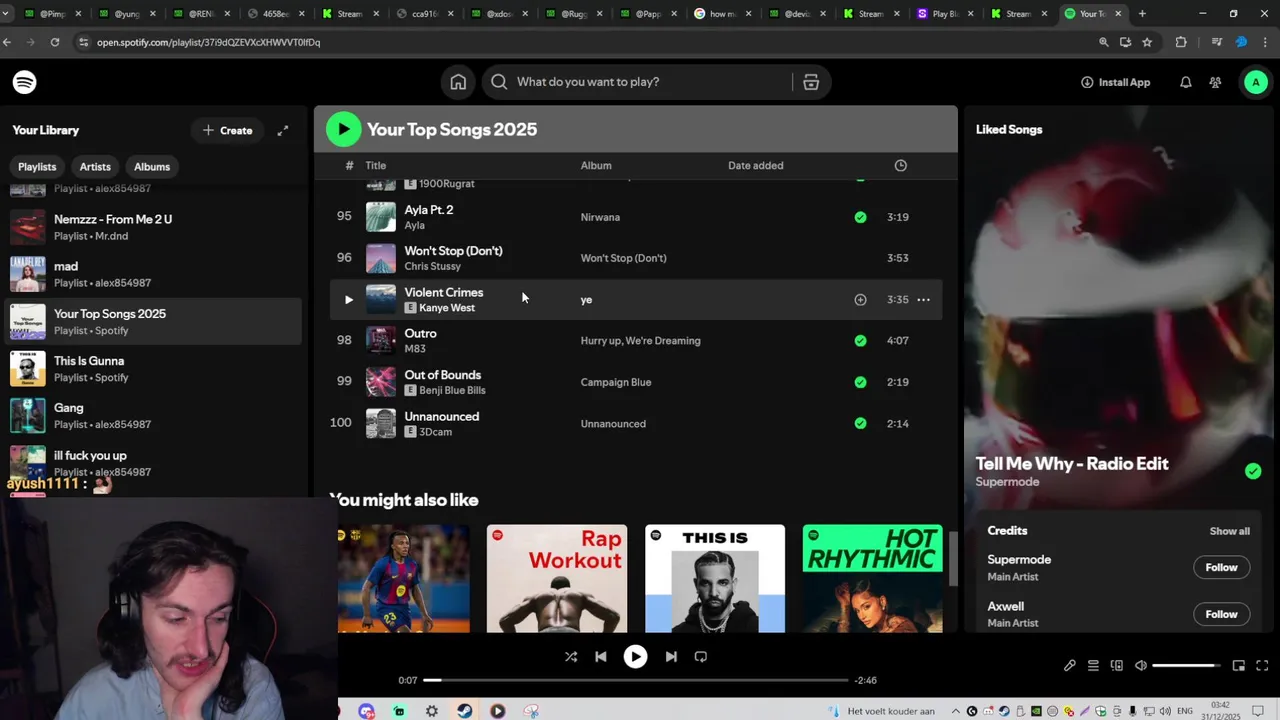Open more options for Violent Crimes
The height and width of the screenshot is (720, 1280).
coord(923,299)
